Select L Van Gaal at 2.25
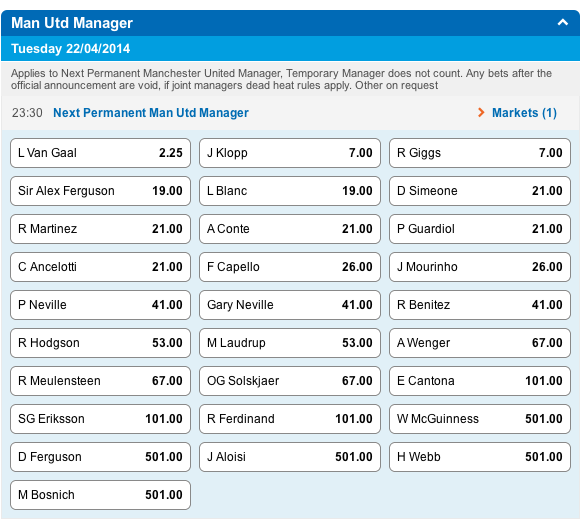Screen dimensions: 583x524 coord(100,153)
